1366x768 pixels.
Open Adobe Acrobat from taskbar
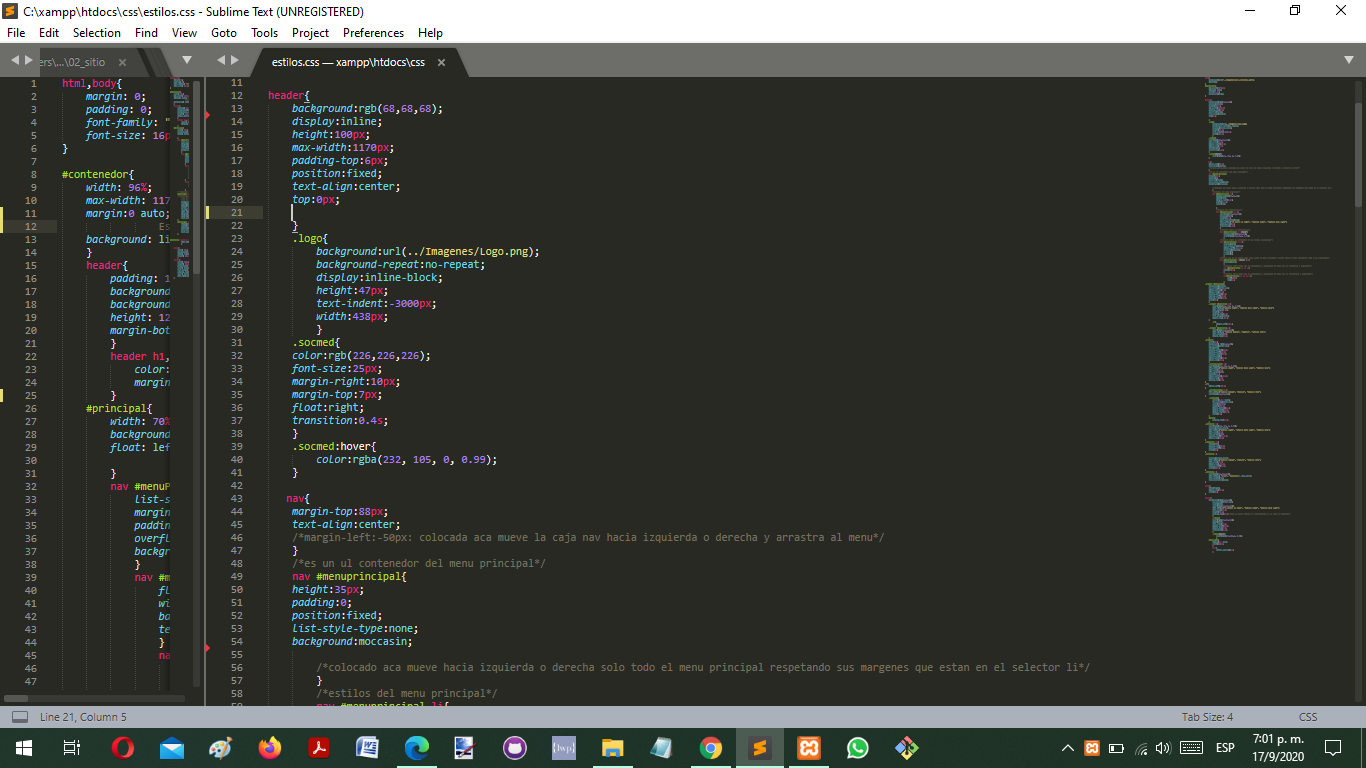coord(319,748)
